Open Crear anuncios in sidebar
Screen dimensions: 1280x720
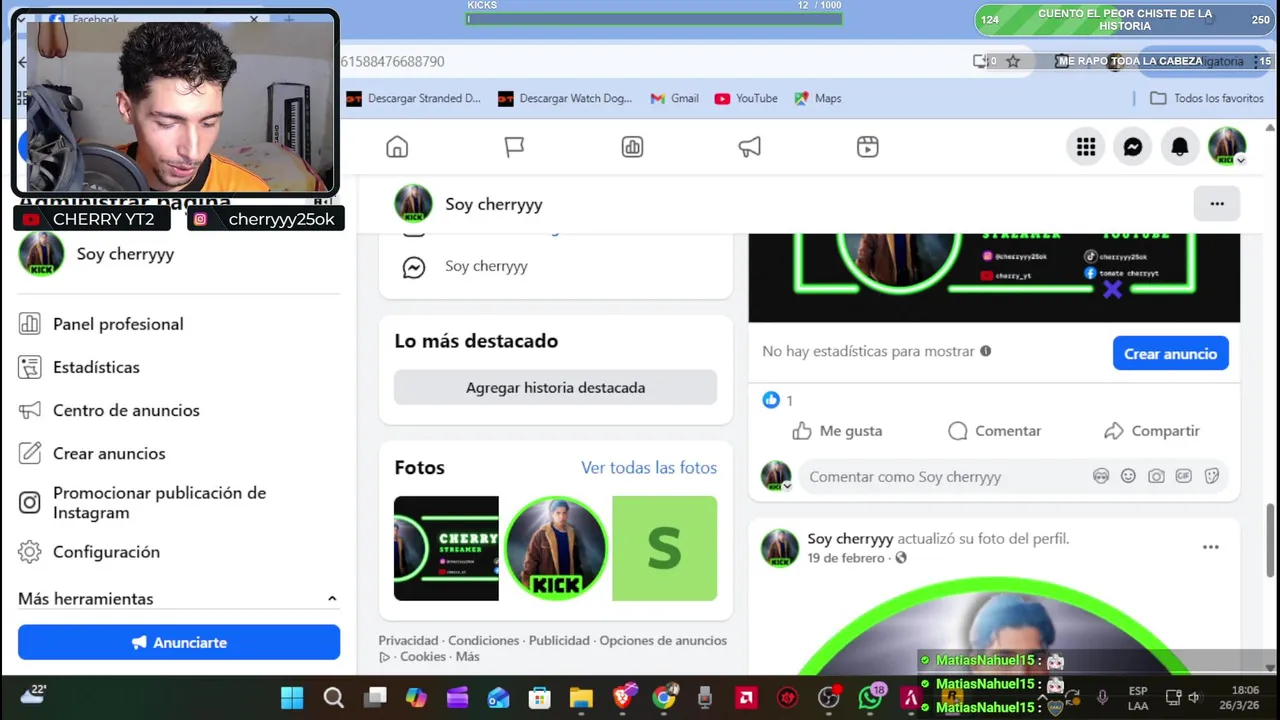point(109,453)
